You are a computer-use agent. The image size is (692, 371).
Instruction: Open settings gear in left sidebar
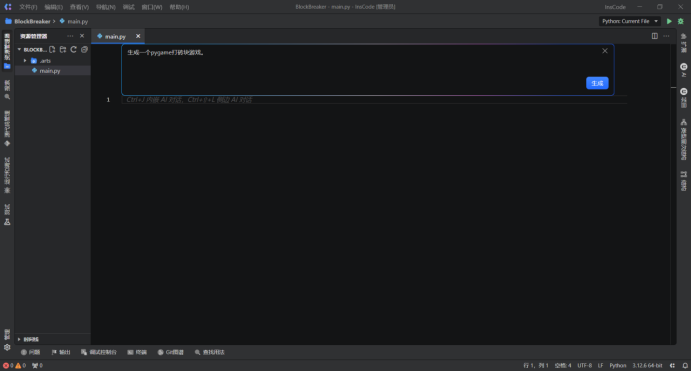coord(7,347)
